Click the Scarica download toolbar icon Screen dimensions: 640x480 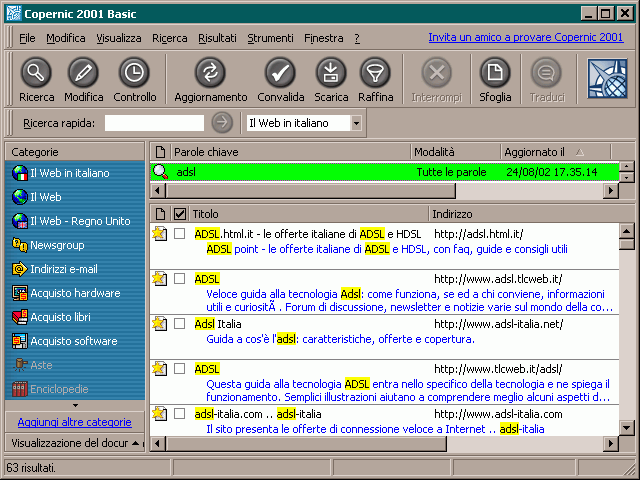[331, 73]
